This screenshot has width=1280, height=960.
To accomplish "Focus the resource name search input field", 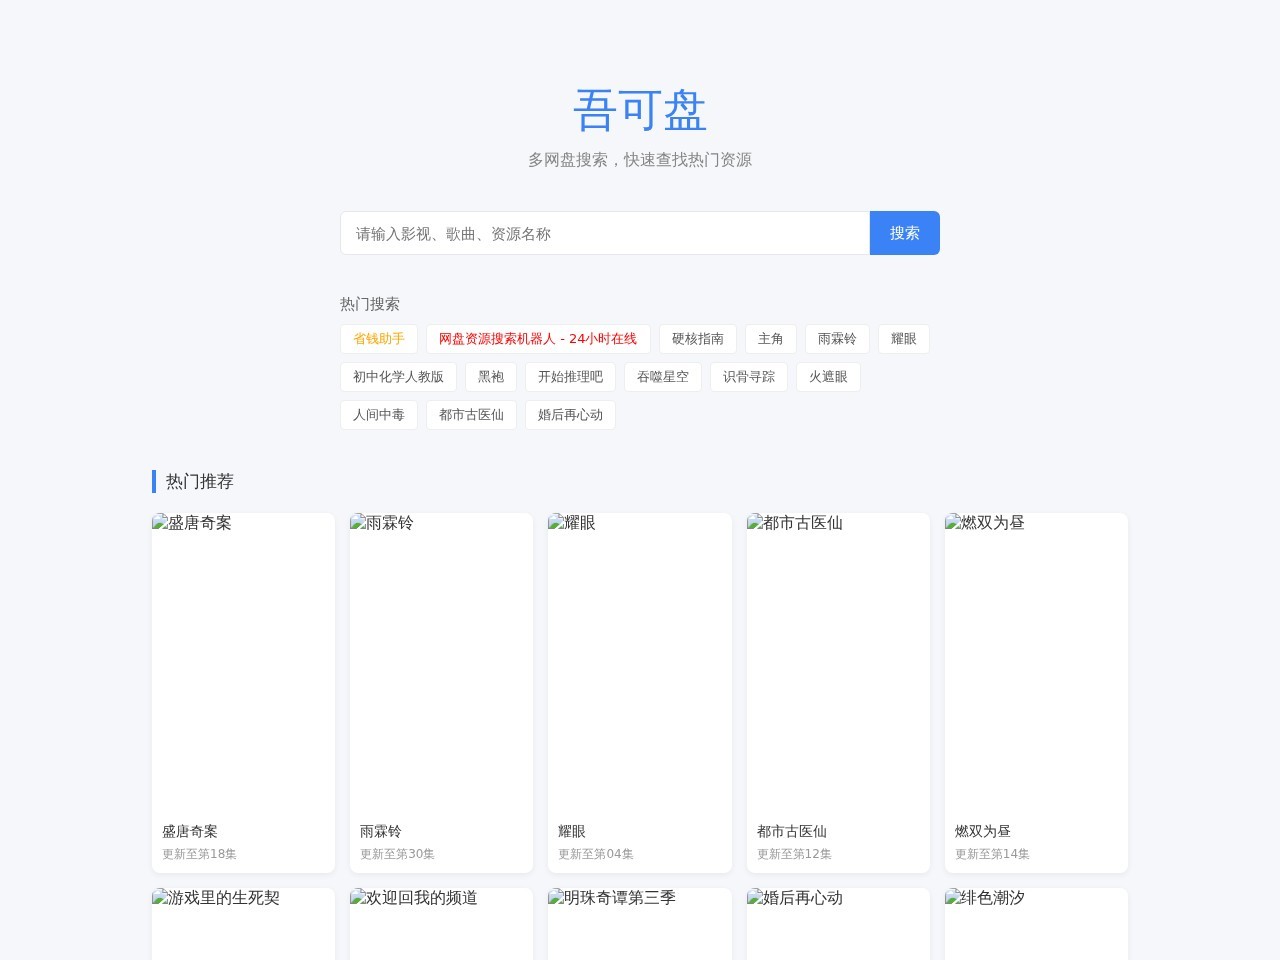I will click(605, 233).
